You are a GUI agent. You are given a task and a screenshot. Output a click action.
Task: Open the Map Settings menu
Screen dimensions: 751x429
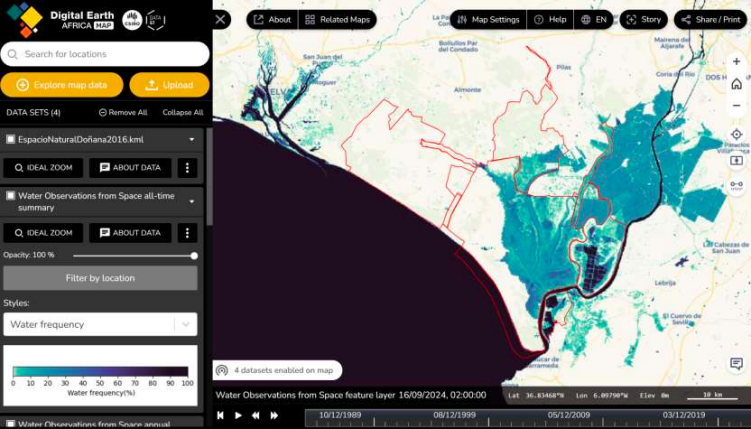pyautogui.click(x=487, y=19)
